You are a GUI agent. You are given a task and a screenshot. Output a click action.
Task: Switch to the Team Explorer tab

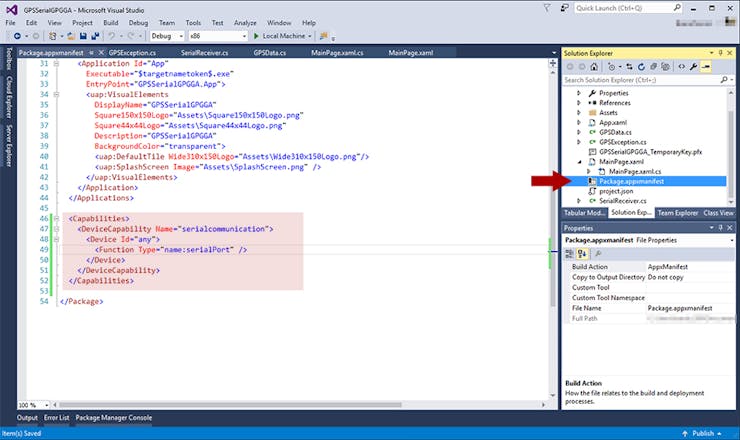click(678, 213)
